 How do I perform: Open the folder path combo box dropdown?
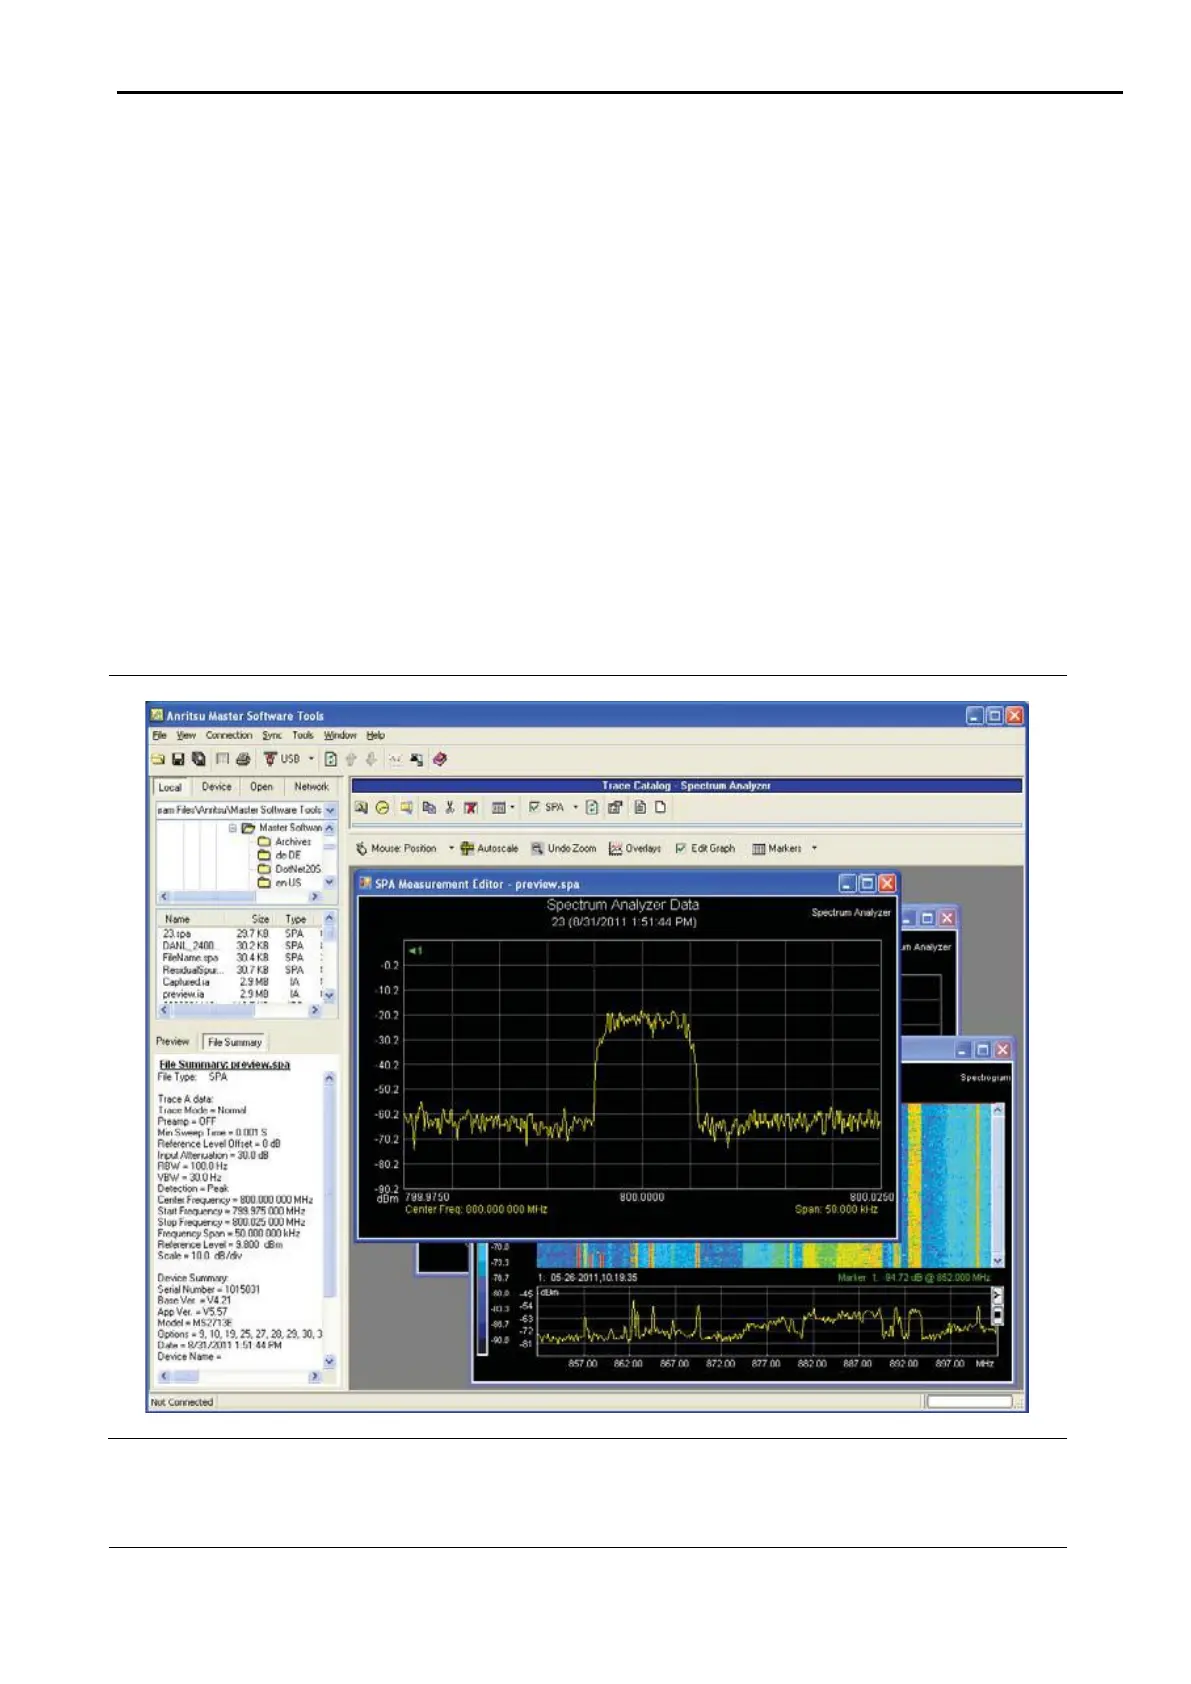pyautogui.click(x=331, y=810)
